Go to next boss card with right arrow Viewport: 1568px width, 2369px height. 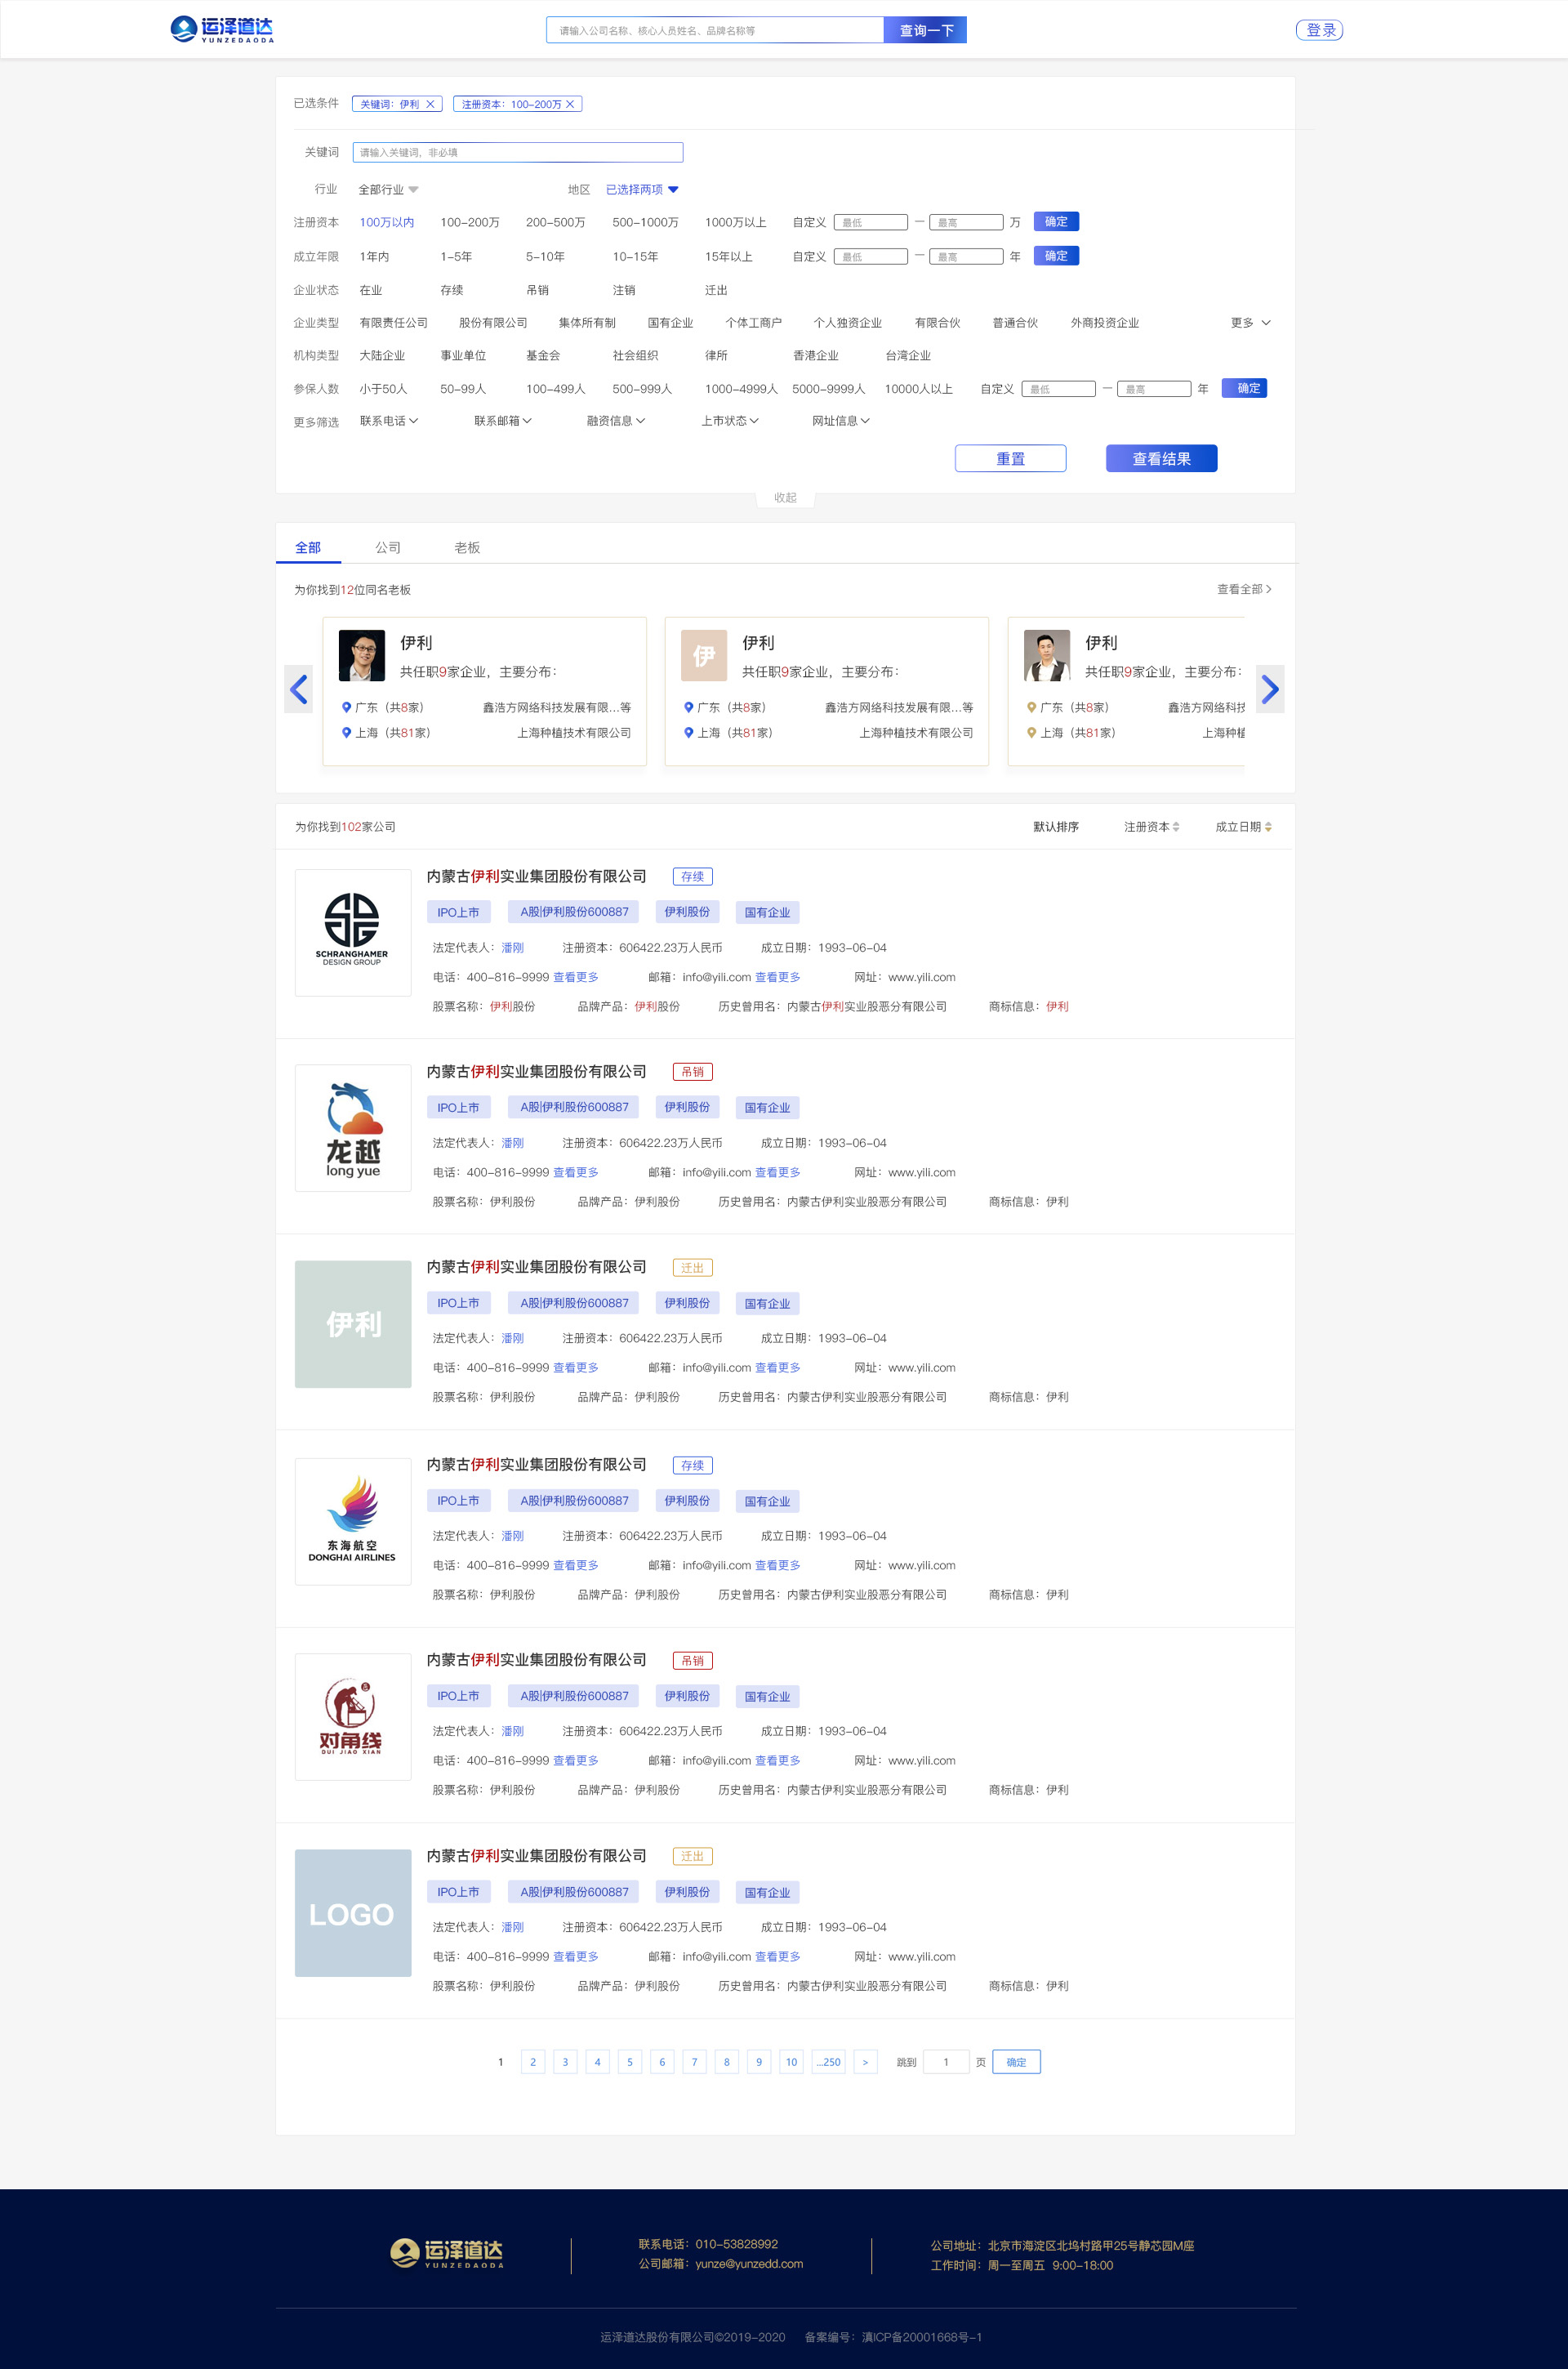tap(1269, 689)
